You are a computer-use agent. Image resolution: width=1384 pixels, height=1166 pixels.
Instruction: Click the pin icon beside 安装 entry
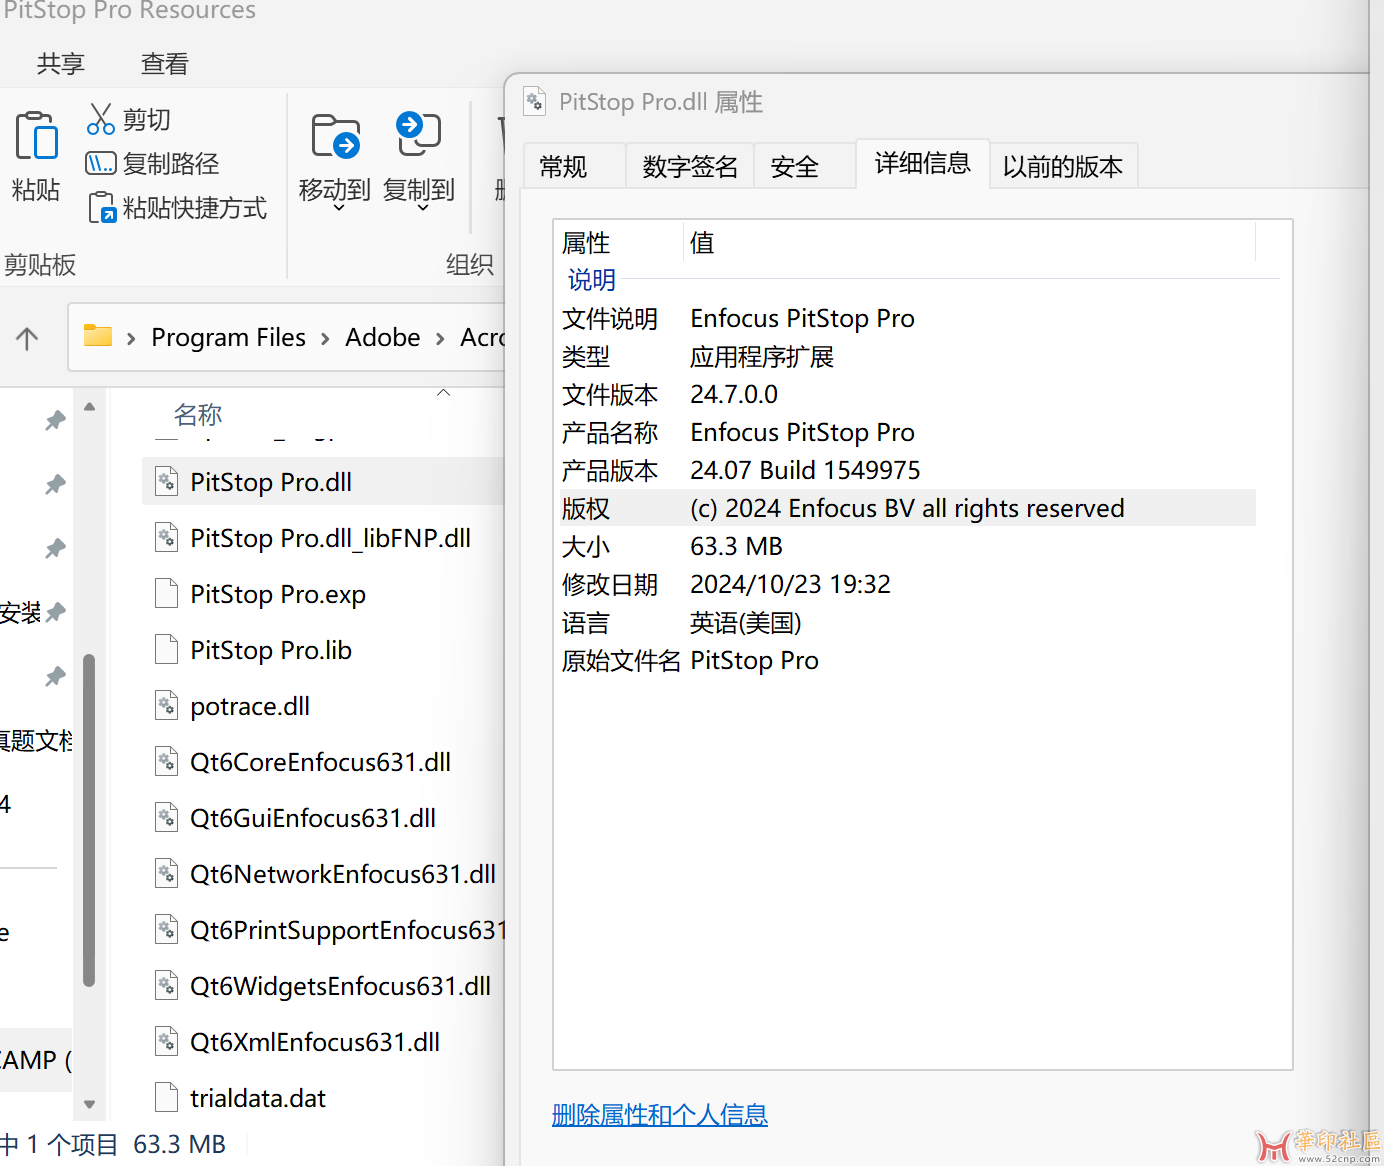click(56, 612)
